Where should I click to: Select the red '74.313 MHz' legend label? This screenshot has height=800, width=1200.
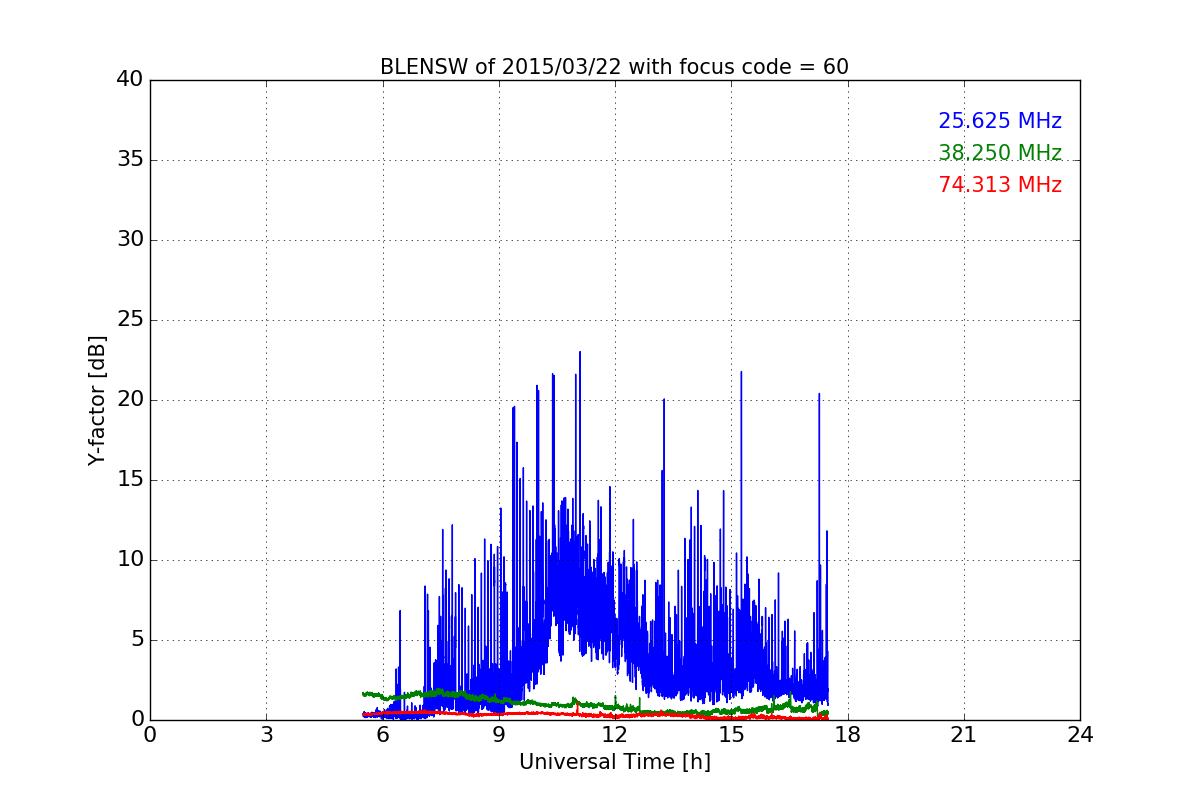point(1000,185)
